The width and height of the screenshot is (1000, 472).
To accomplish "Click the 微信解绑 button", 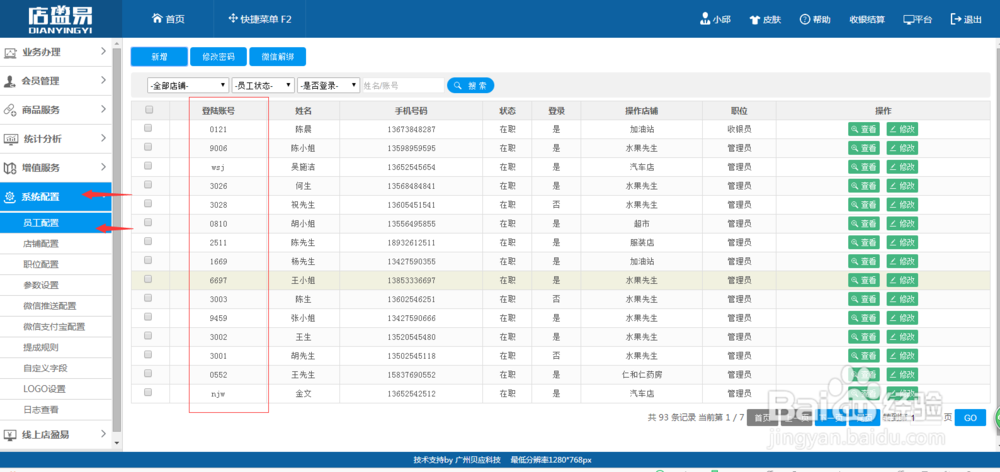I will (277, 57).
